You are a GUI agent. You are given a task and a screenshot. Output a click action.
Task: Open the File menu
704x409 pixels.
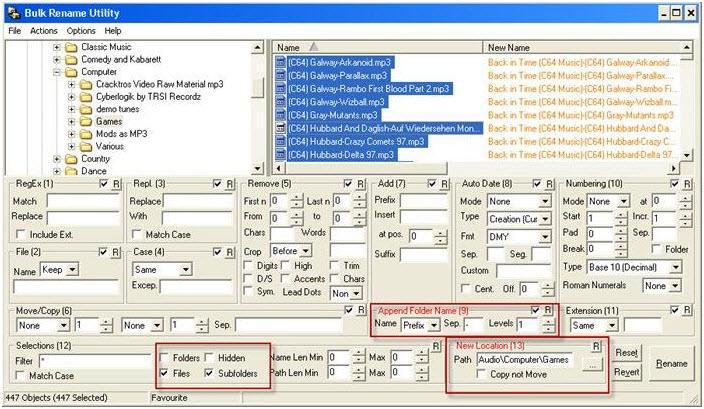click(14, 31)
